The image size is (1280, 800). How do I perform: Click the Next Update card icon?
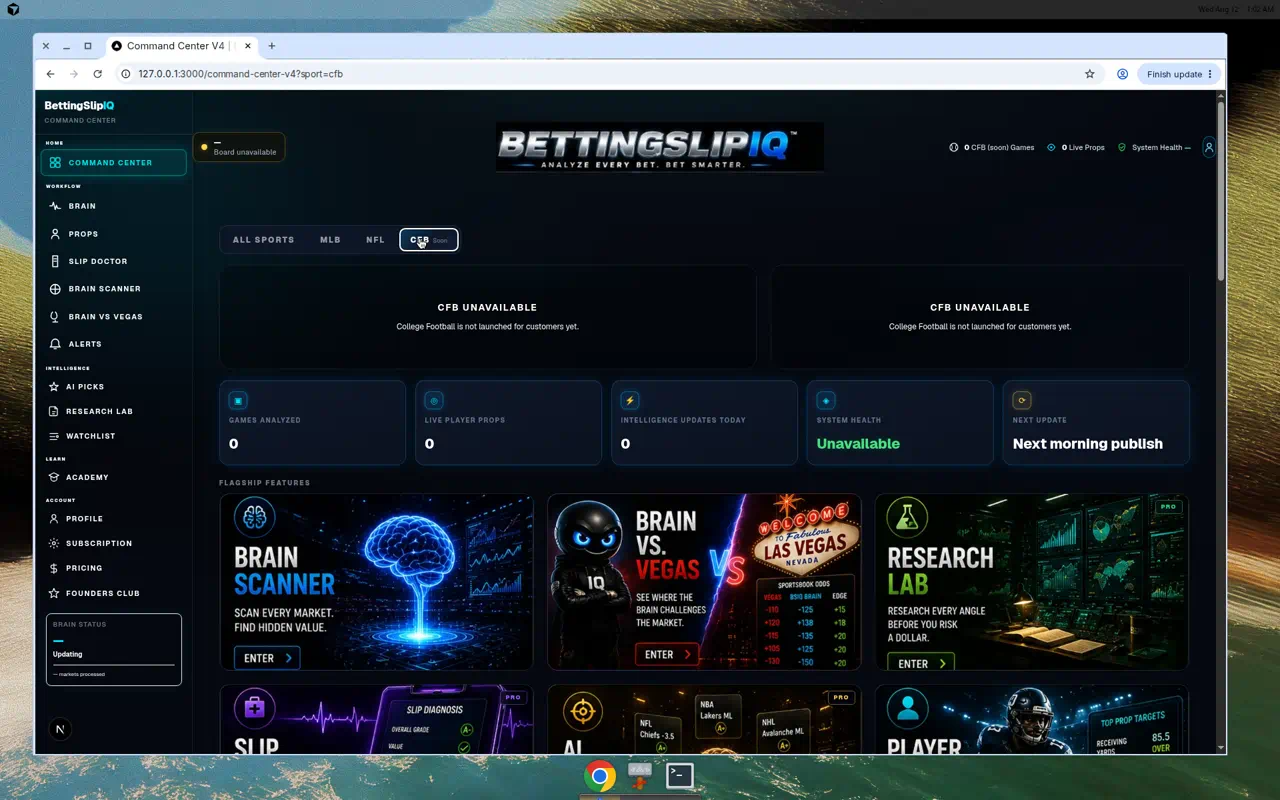[1022, 401]
